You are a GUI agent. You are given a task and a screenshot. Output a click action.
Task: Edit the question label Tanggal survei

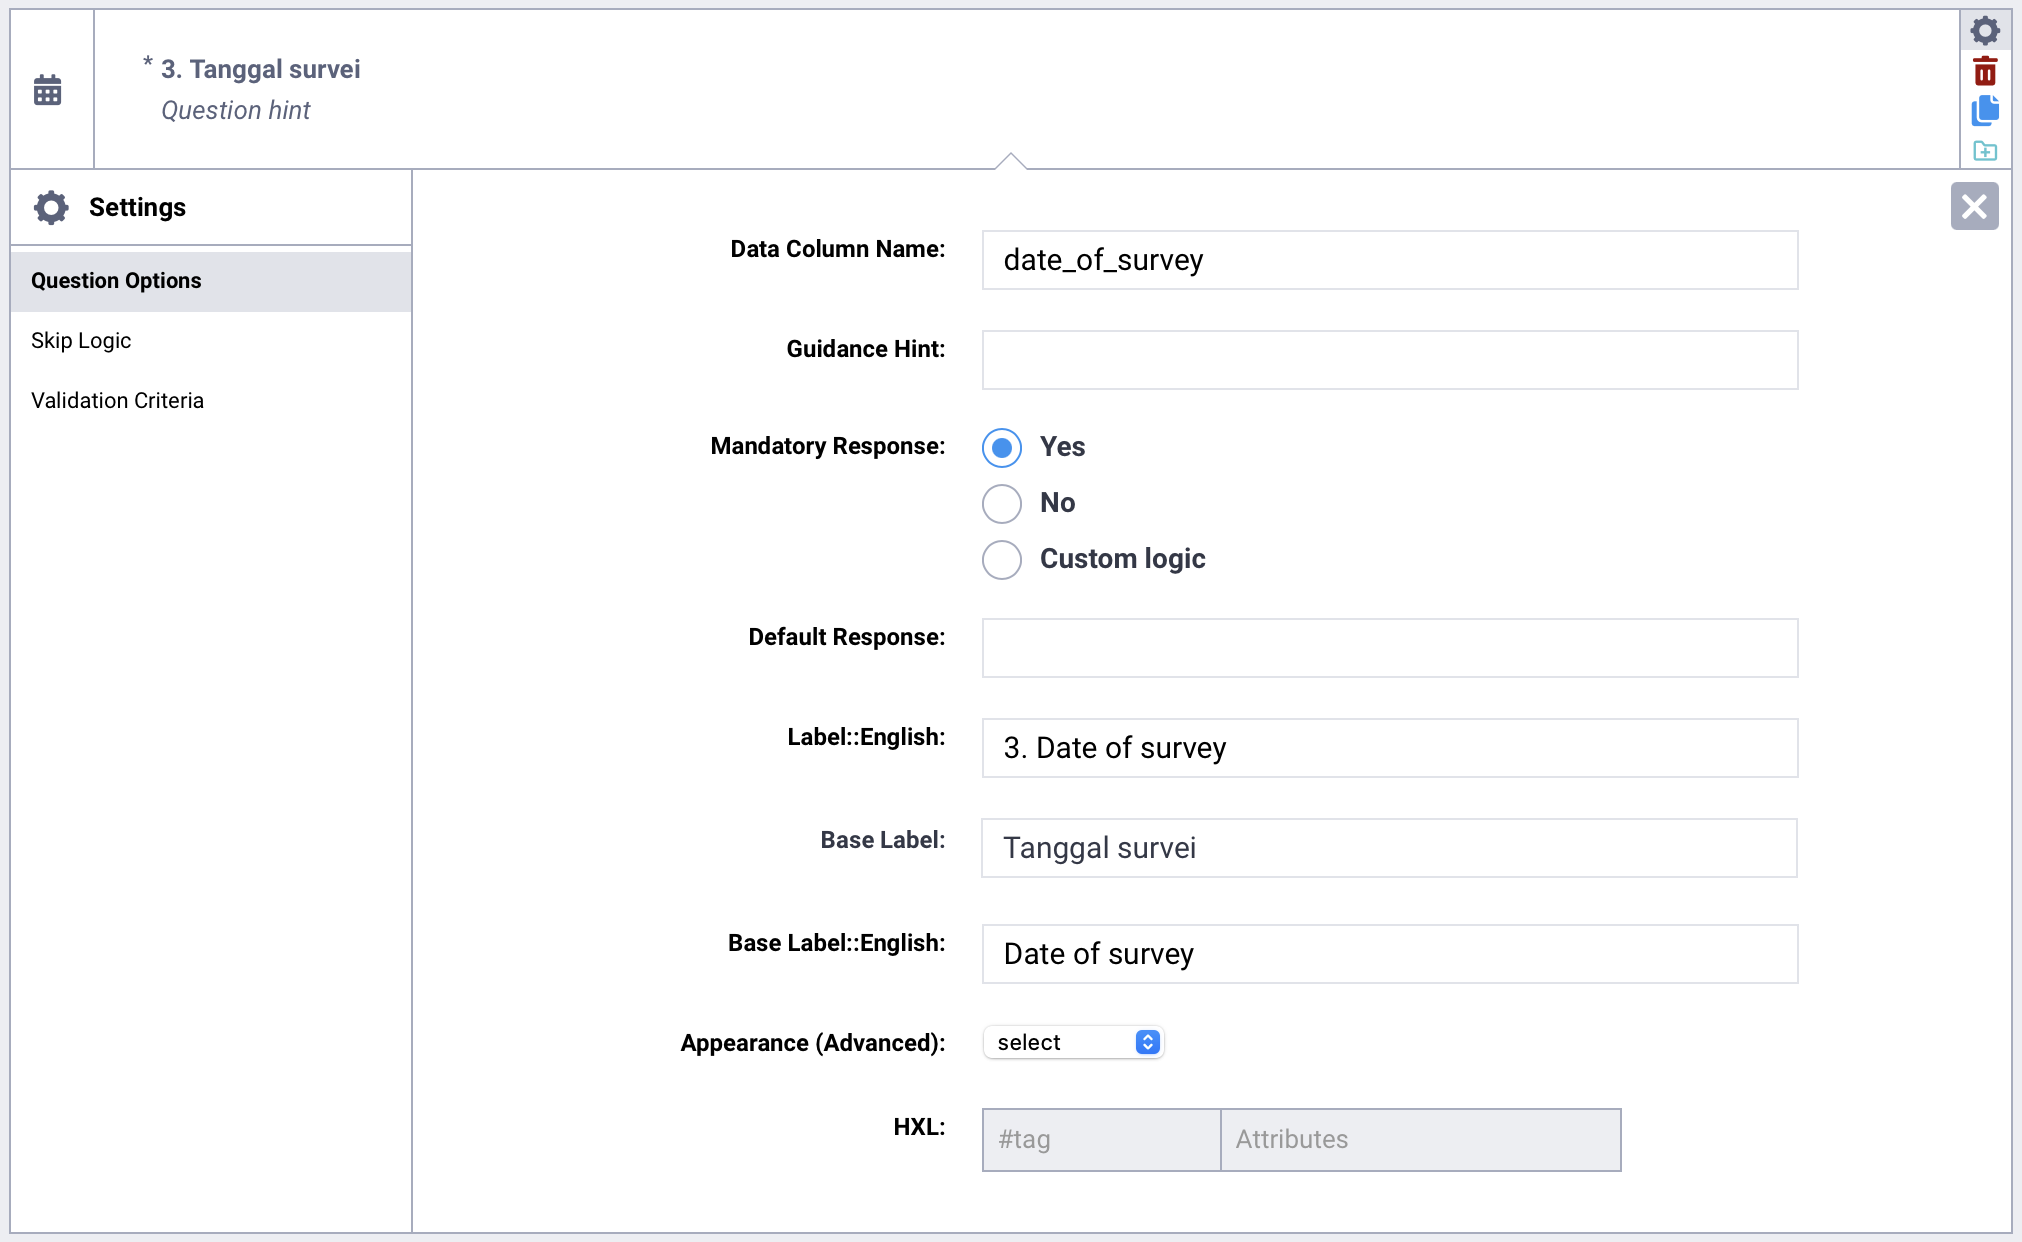[x=261, y=69]
